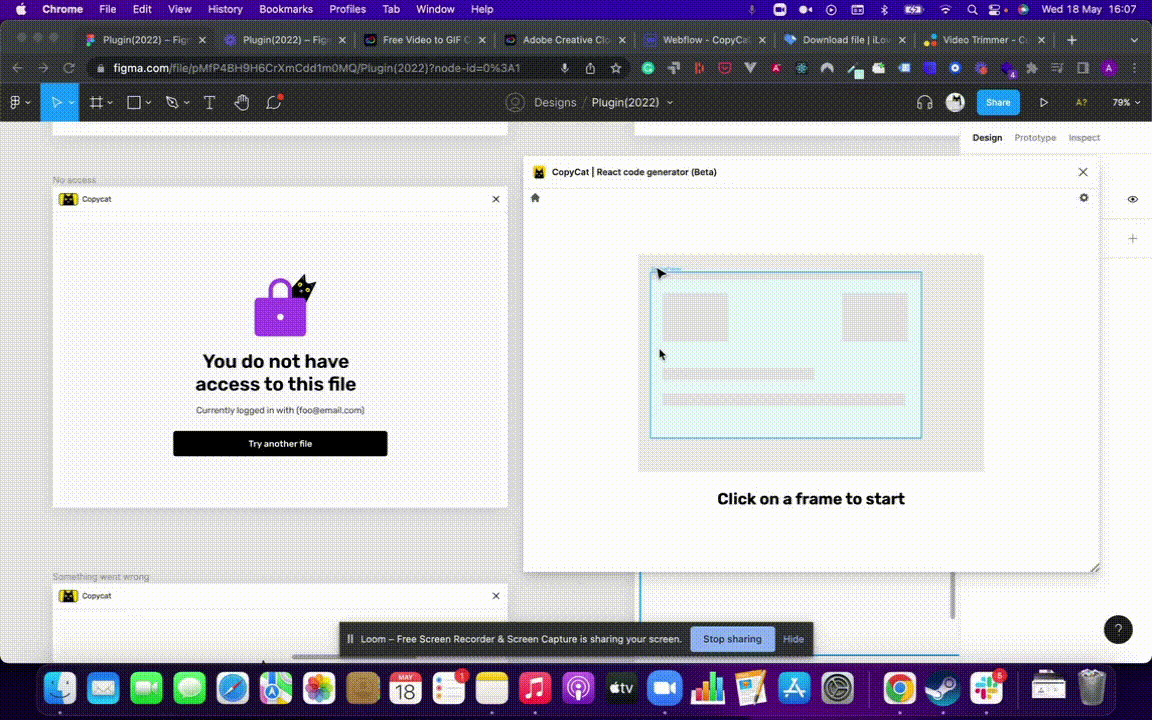Switch to Free Video to GIF tab
Image resolution: width=1152 pixels, height=720 pixels.
click(x=425, y=40)
